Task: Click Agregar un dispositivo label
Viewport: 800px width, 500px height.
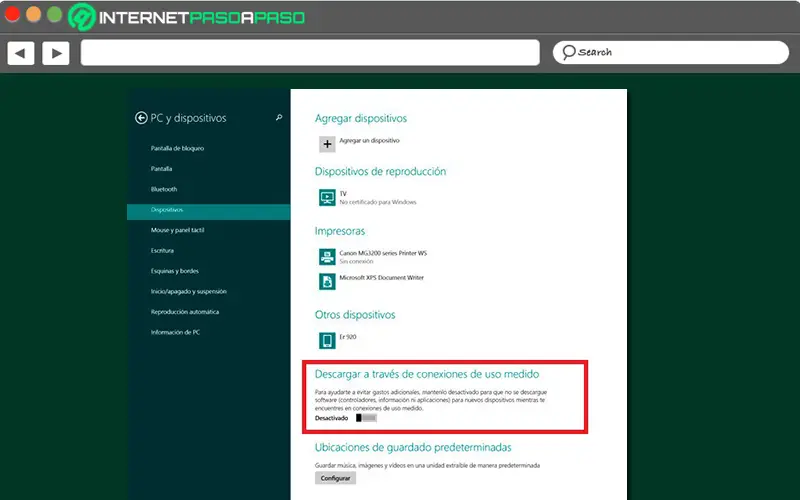Action: tap(369, 140)
